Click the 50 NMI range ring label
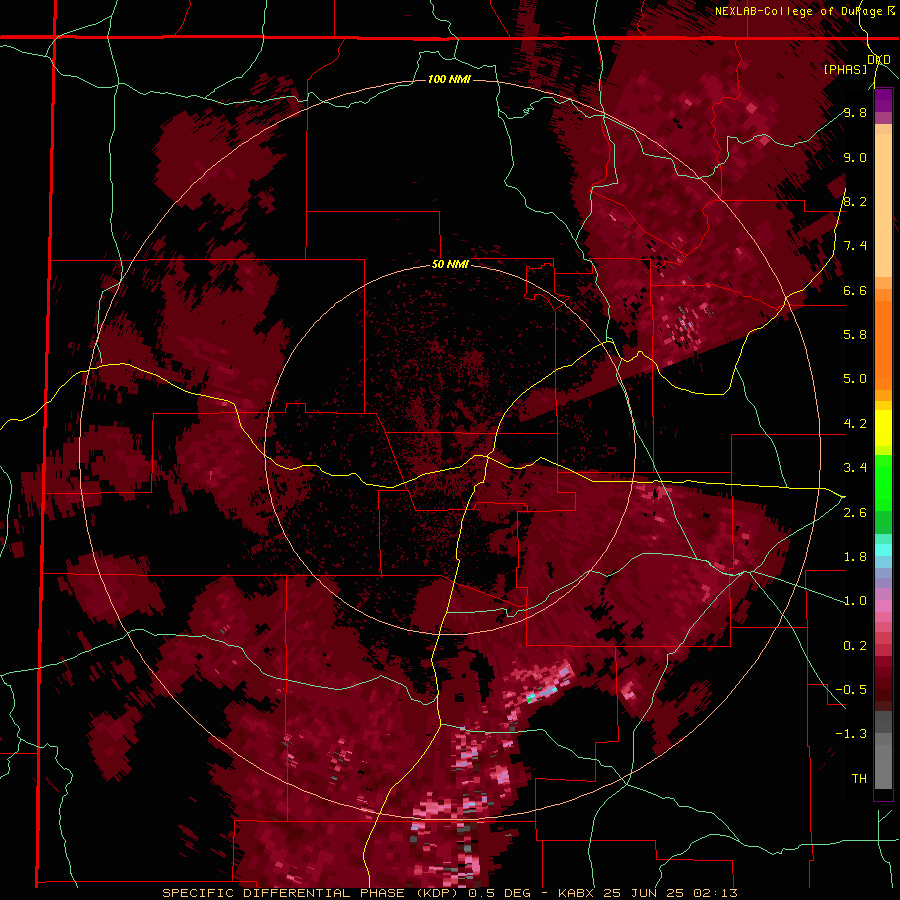The image size is (900, 900). [x=450, y=265]
